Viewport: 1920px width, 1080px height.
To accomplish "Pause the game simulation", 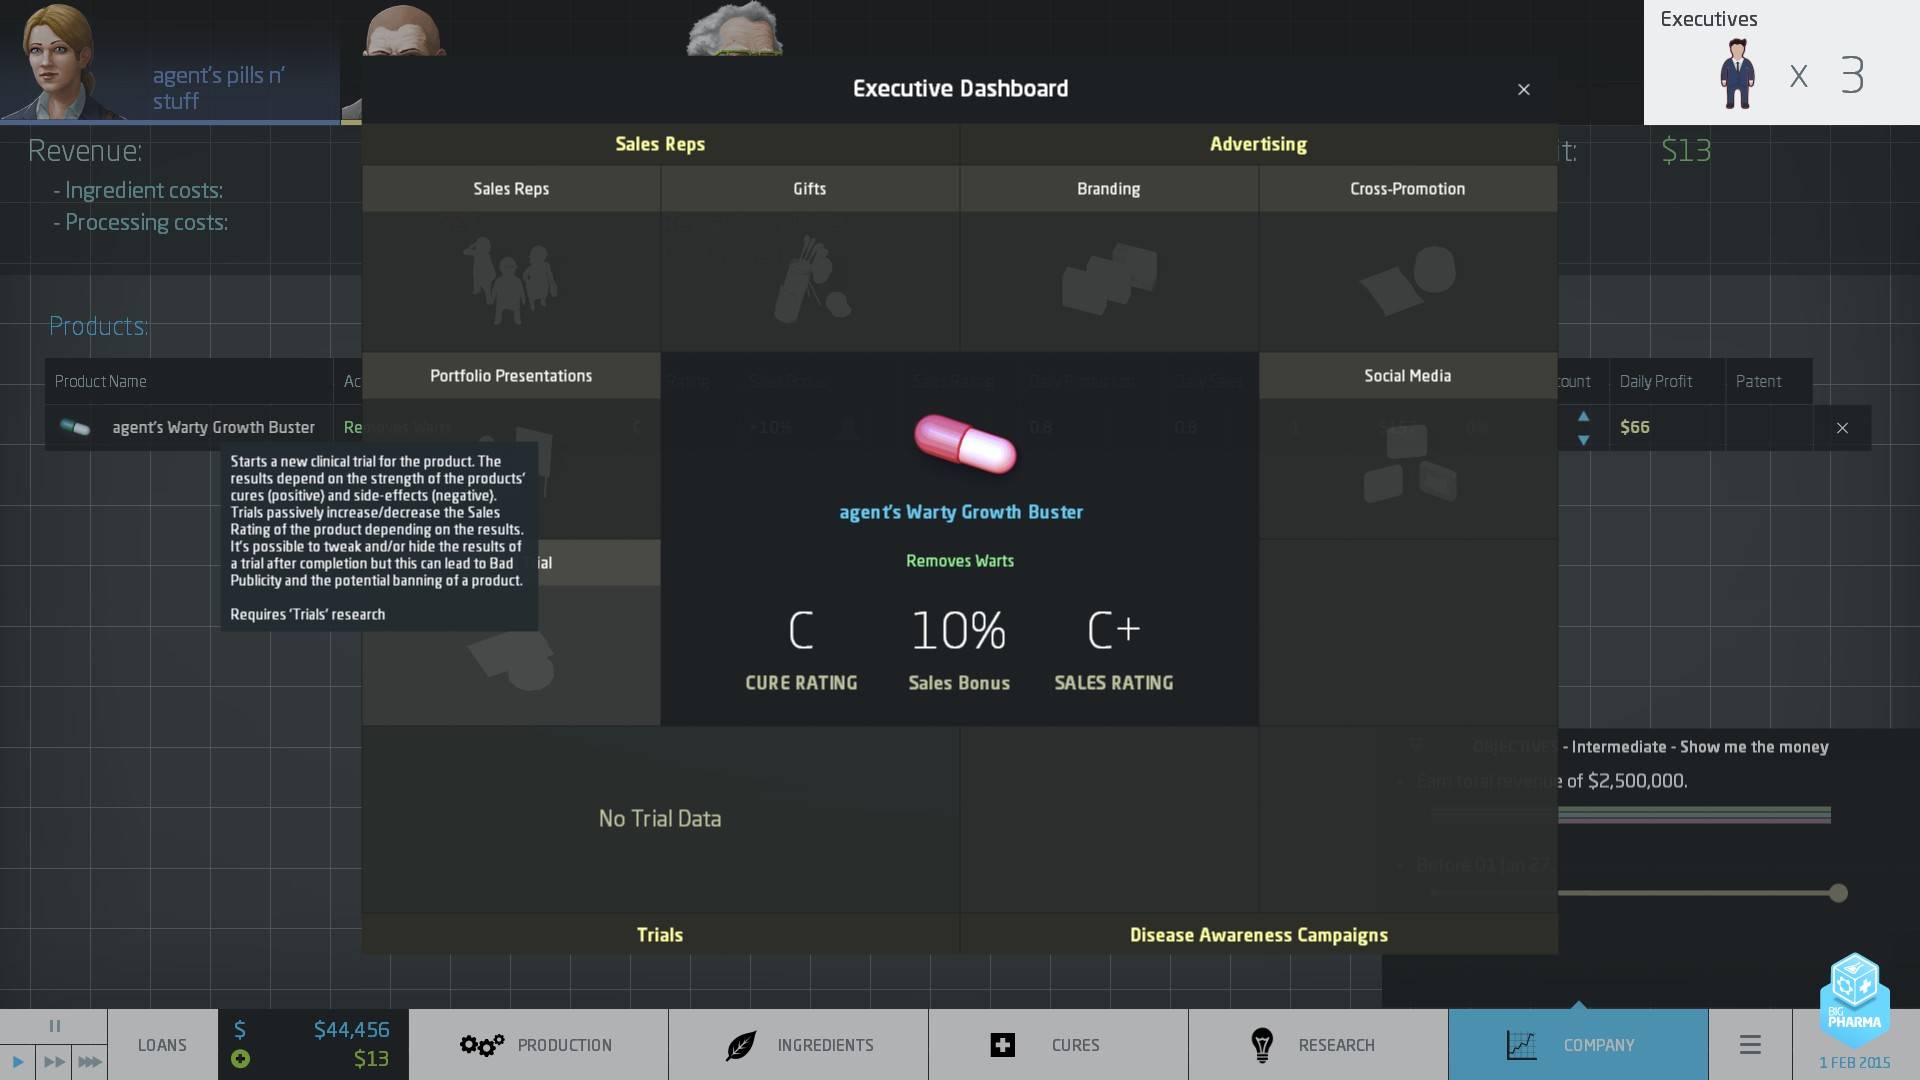I will [54, 1026].
